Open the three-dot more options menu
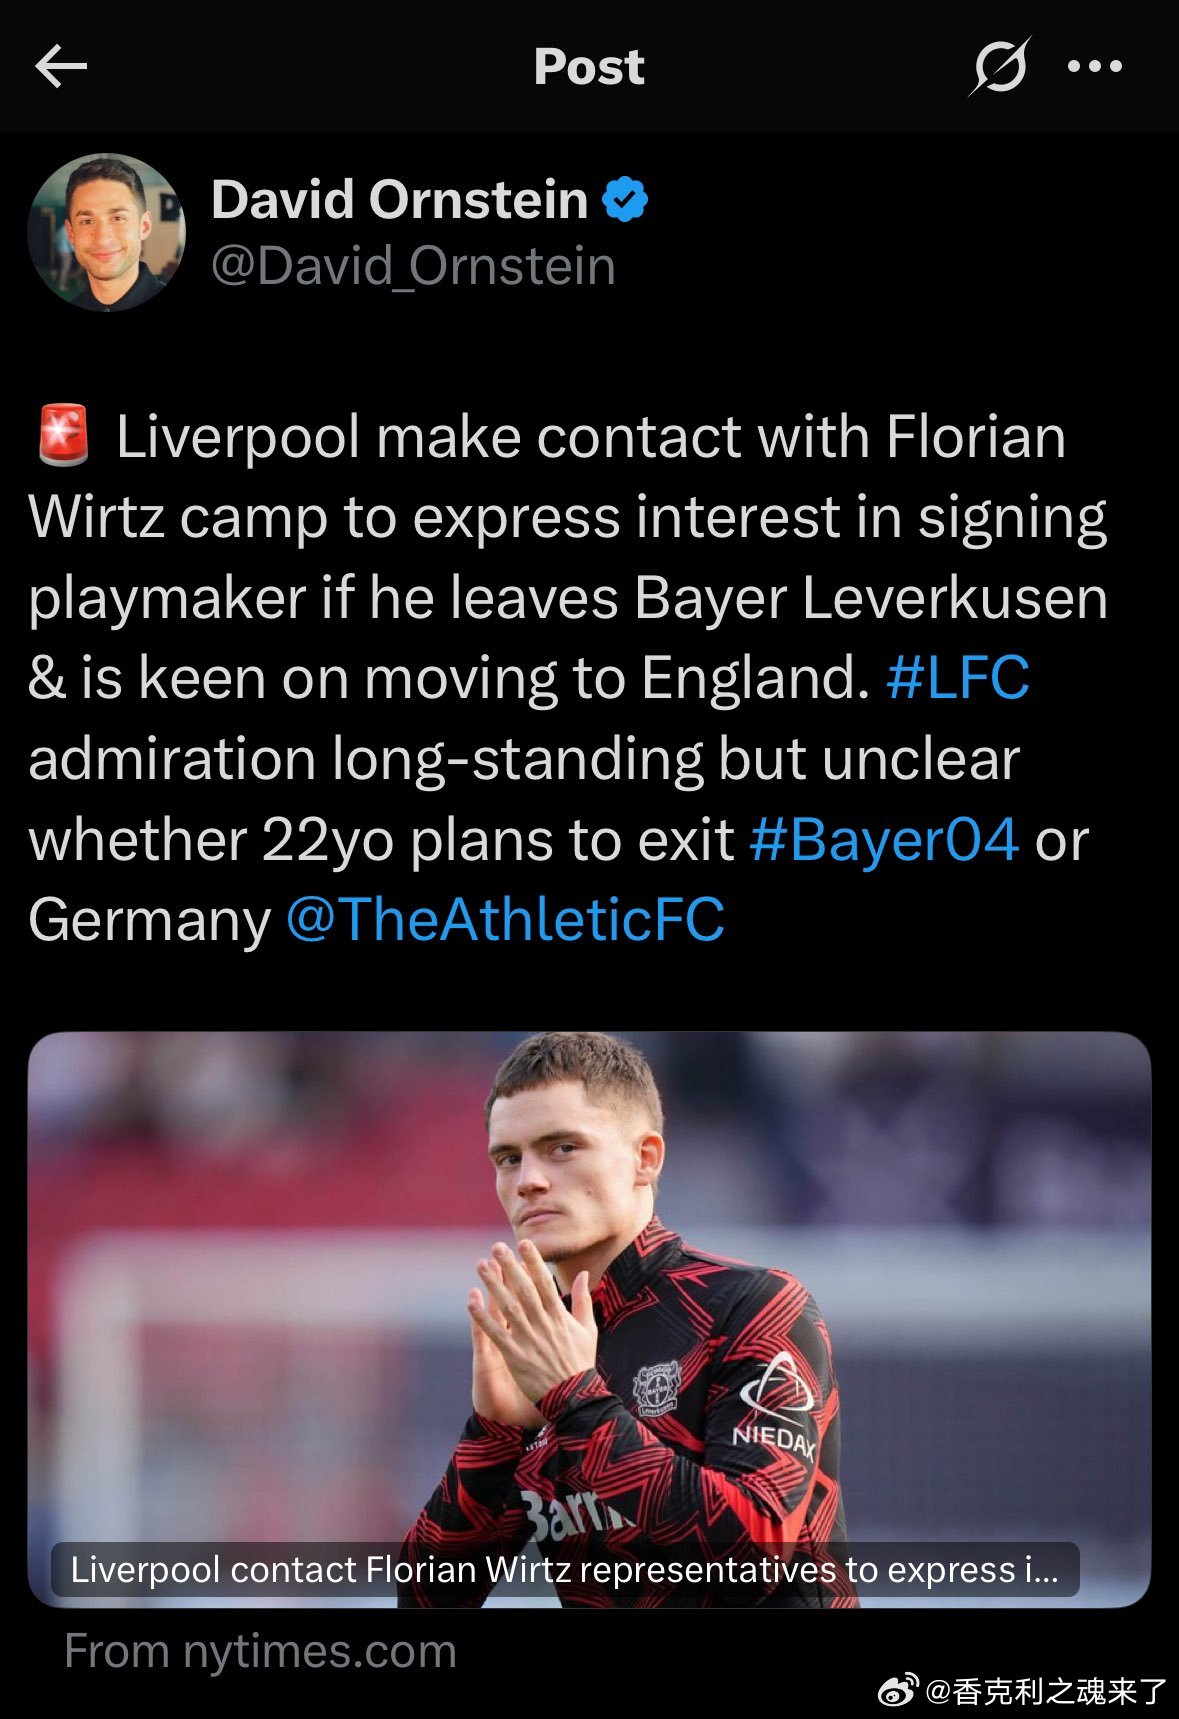 point(1095,67)
